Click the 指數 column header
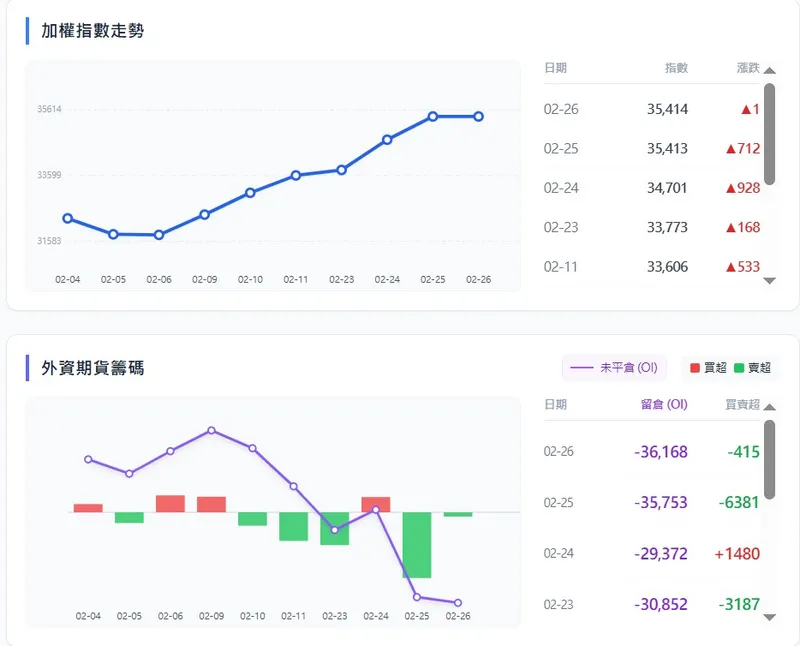Screen dimensions: 800x646 coord(676,68)
